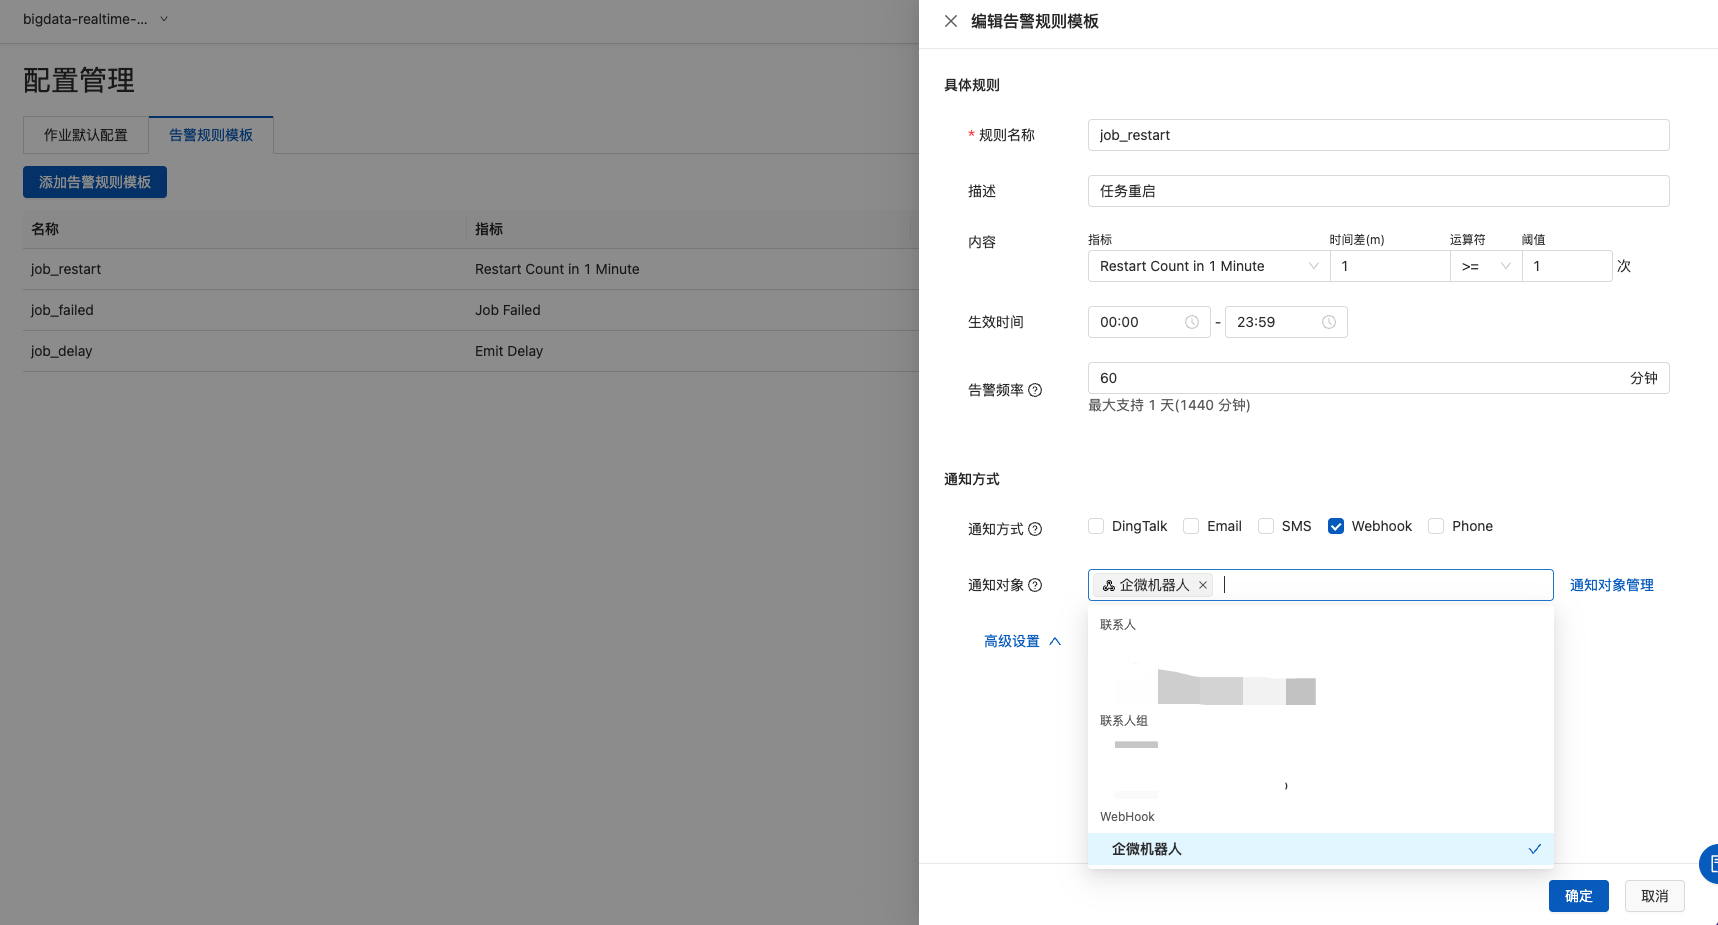Click the job_restart row name
1718x925 pixels.
pos(66,269)
